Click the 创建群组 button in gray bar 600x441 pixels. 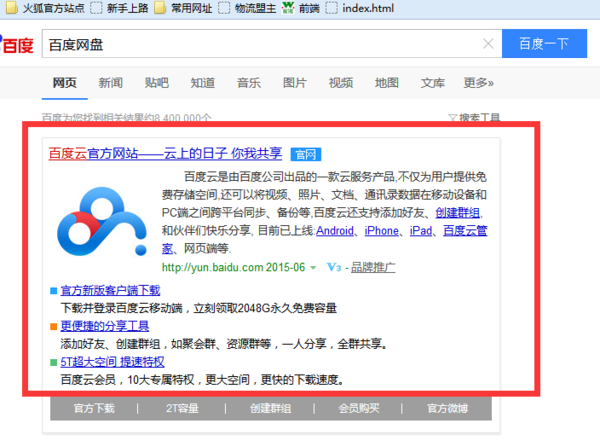[271, 408]
